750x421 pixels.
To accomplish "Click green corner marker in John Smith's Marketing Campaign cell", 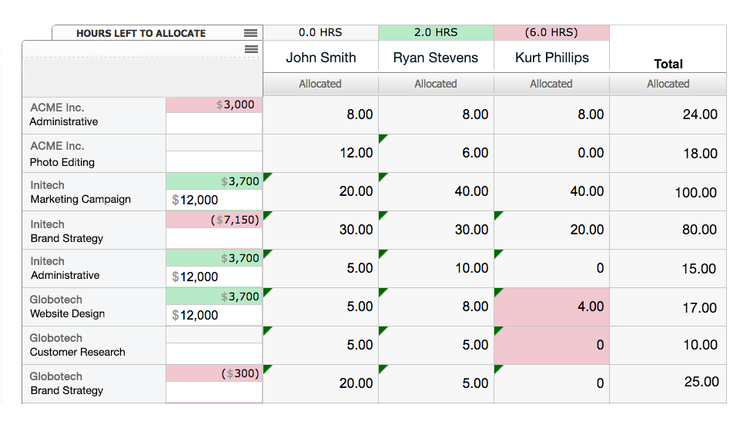I will click(267, 177).
